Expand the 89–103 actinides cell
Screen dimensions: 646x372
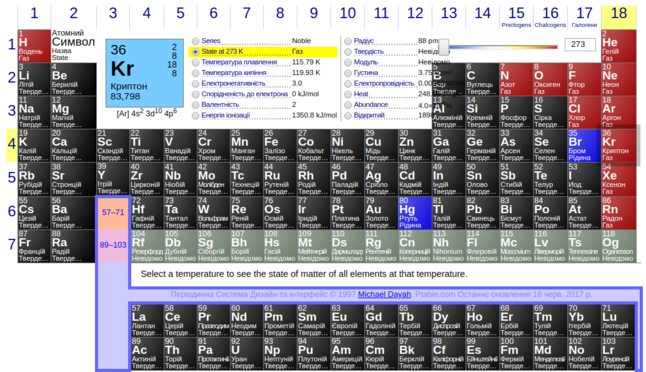pyautogui.click(x=113, y=245)
